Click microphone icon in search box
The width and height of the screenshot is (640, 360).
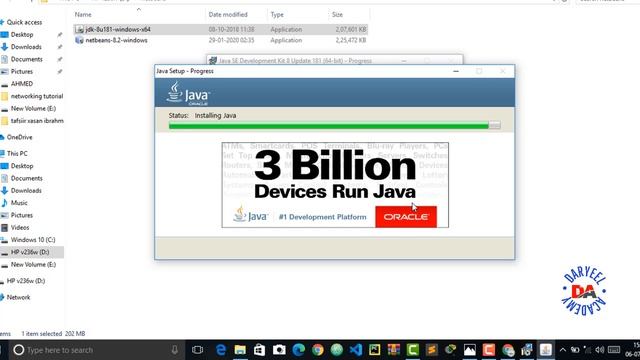(x=174, y=350)
